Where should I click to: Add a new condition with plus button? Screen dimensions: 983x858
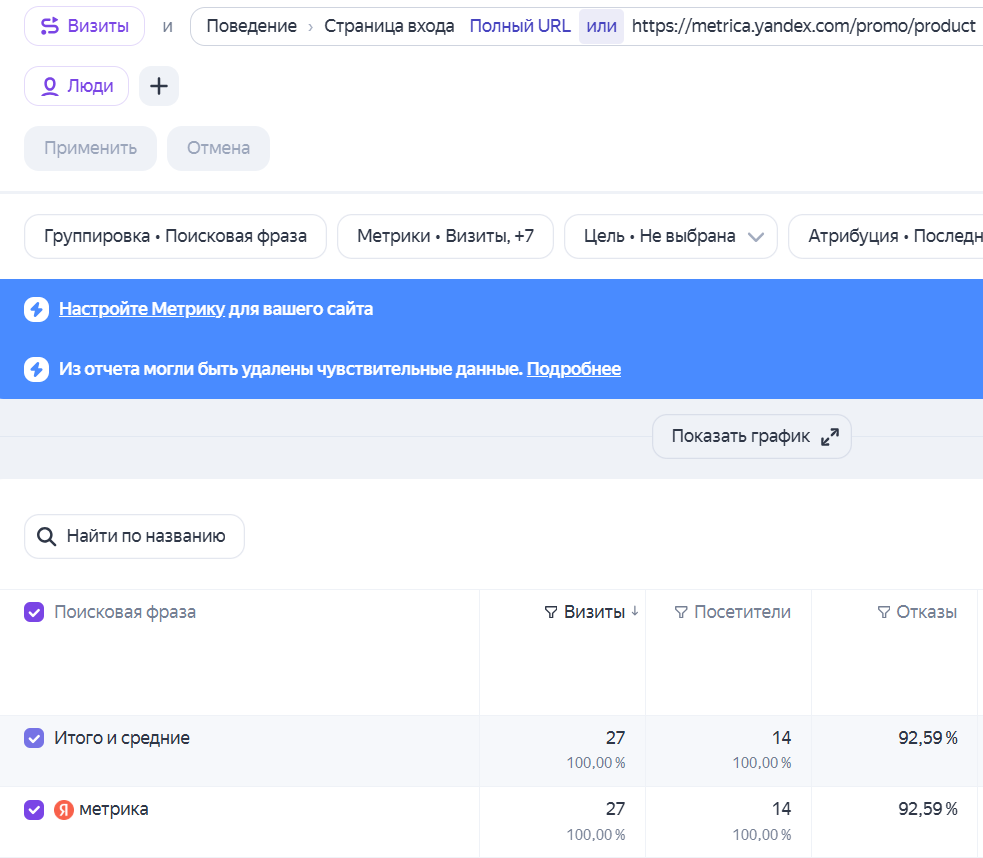point(159,86)
